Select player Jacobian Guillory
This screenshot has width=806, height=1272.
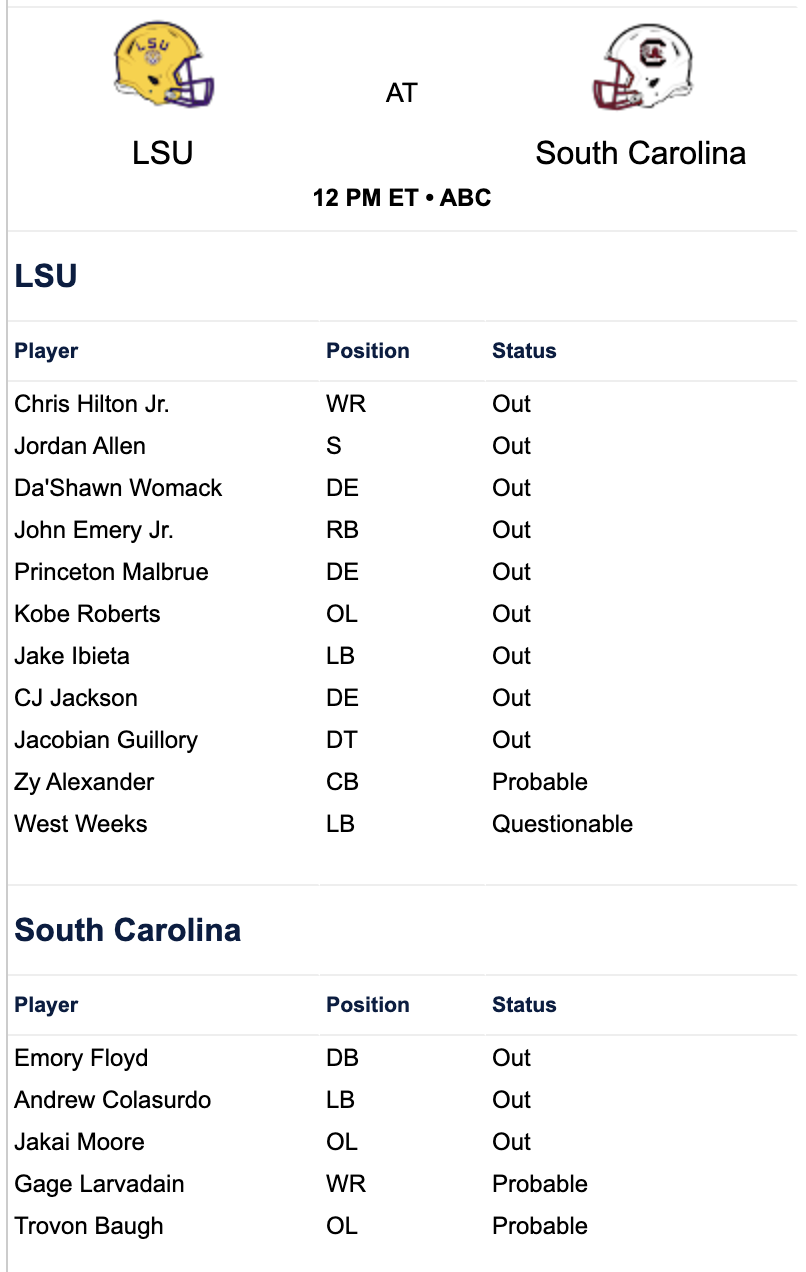pos(106,740)
